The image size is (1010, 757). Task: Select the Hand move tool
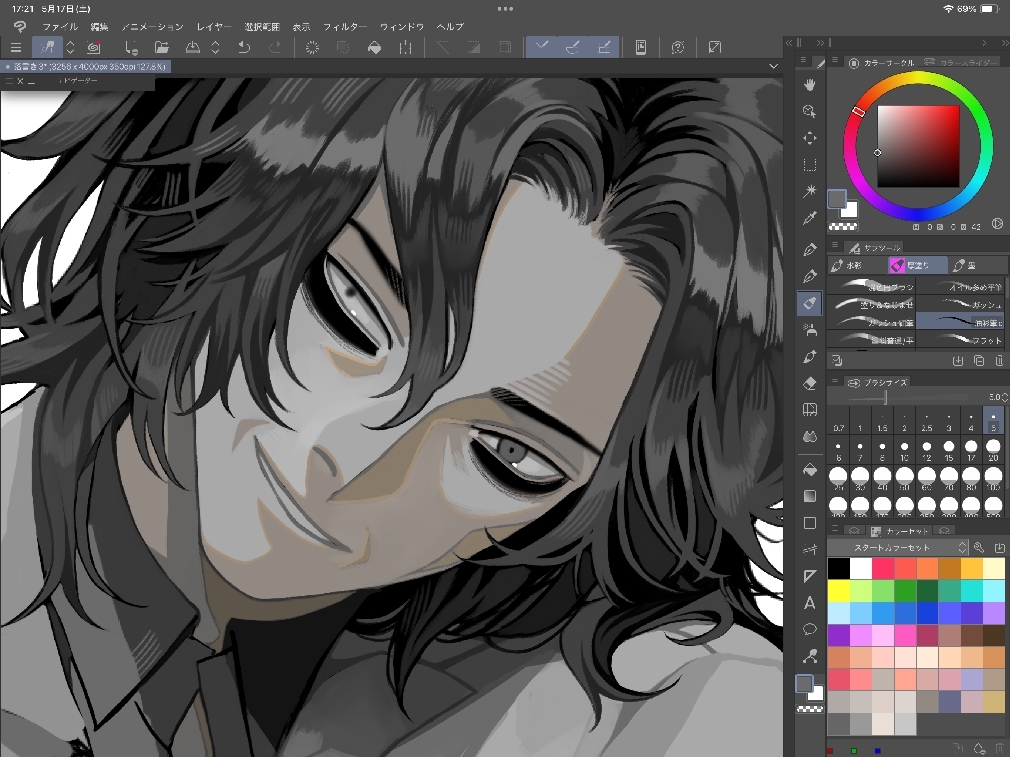click(x=810, y=84)
